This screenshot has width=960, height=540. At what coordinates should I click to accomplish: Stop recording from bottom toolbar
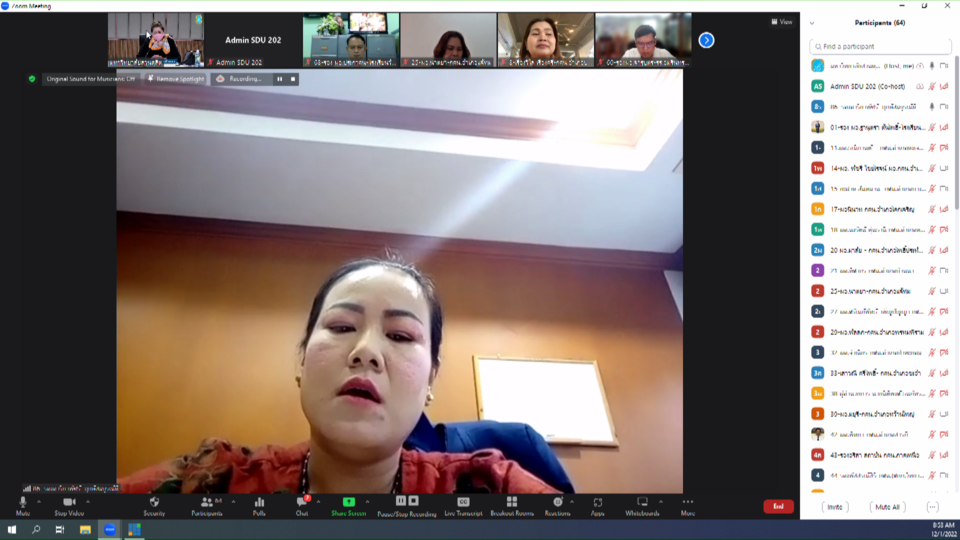pyautogui.click(x=413, y=501)
